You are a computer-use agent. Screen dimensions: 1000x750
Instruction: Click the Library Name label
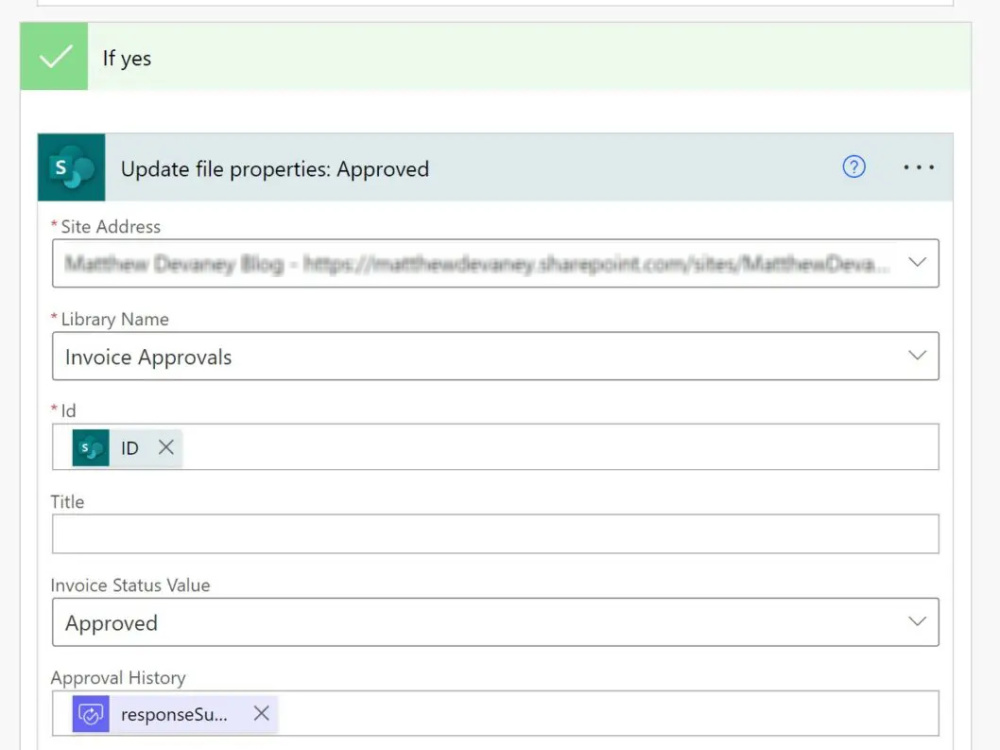pos(115,319)
